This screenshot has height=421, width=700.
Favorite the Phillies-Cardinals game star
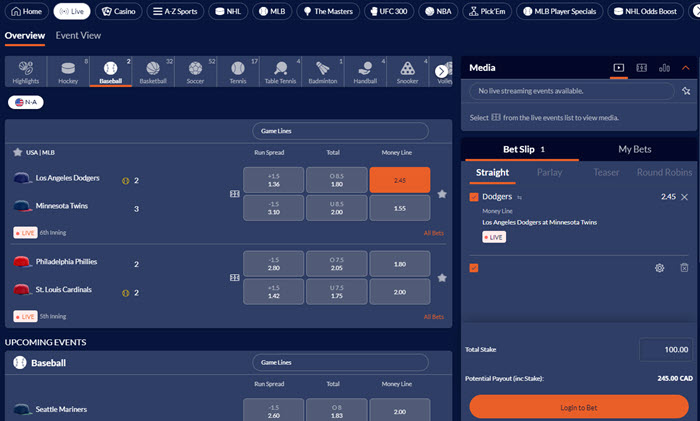coord(442,278)
